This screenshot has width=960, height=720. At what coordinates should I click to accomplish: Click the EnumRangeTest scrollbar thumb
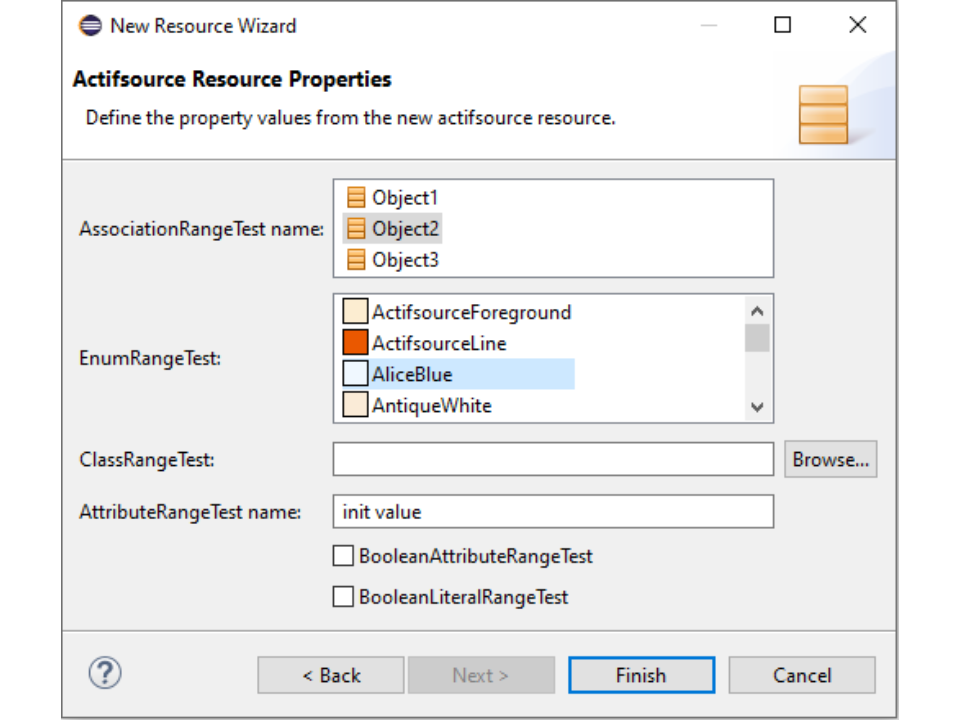[x=757, y=338]
